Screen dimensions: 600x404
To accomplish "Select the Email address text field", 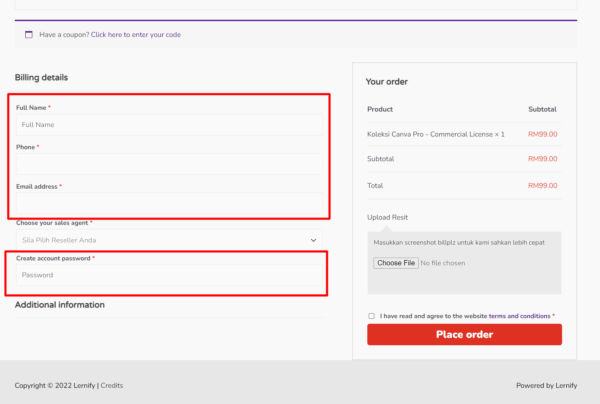I will (168, 203).
